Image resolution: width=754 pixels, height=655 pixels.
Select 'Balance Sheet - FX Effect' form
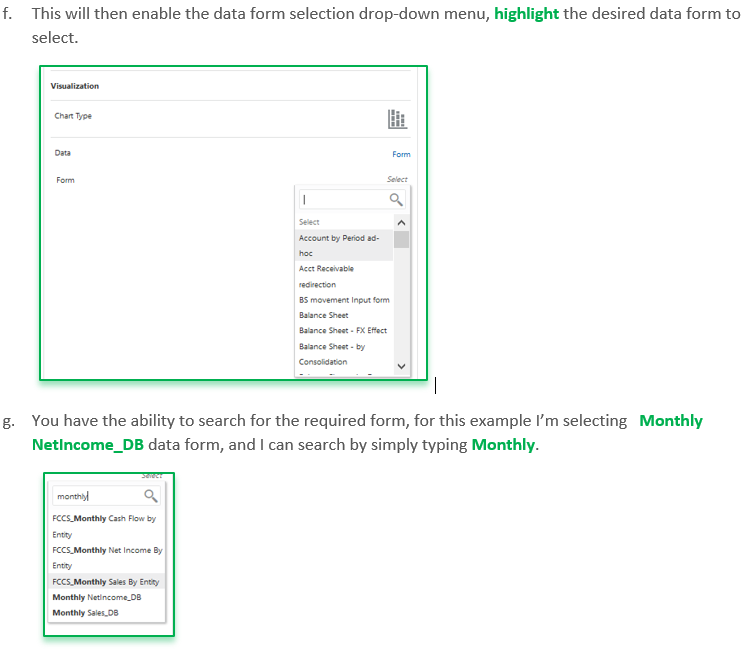pyautogui.click(x=344, y=331)
